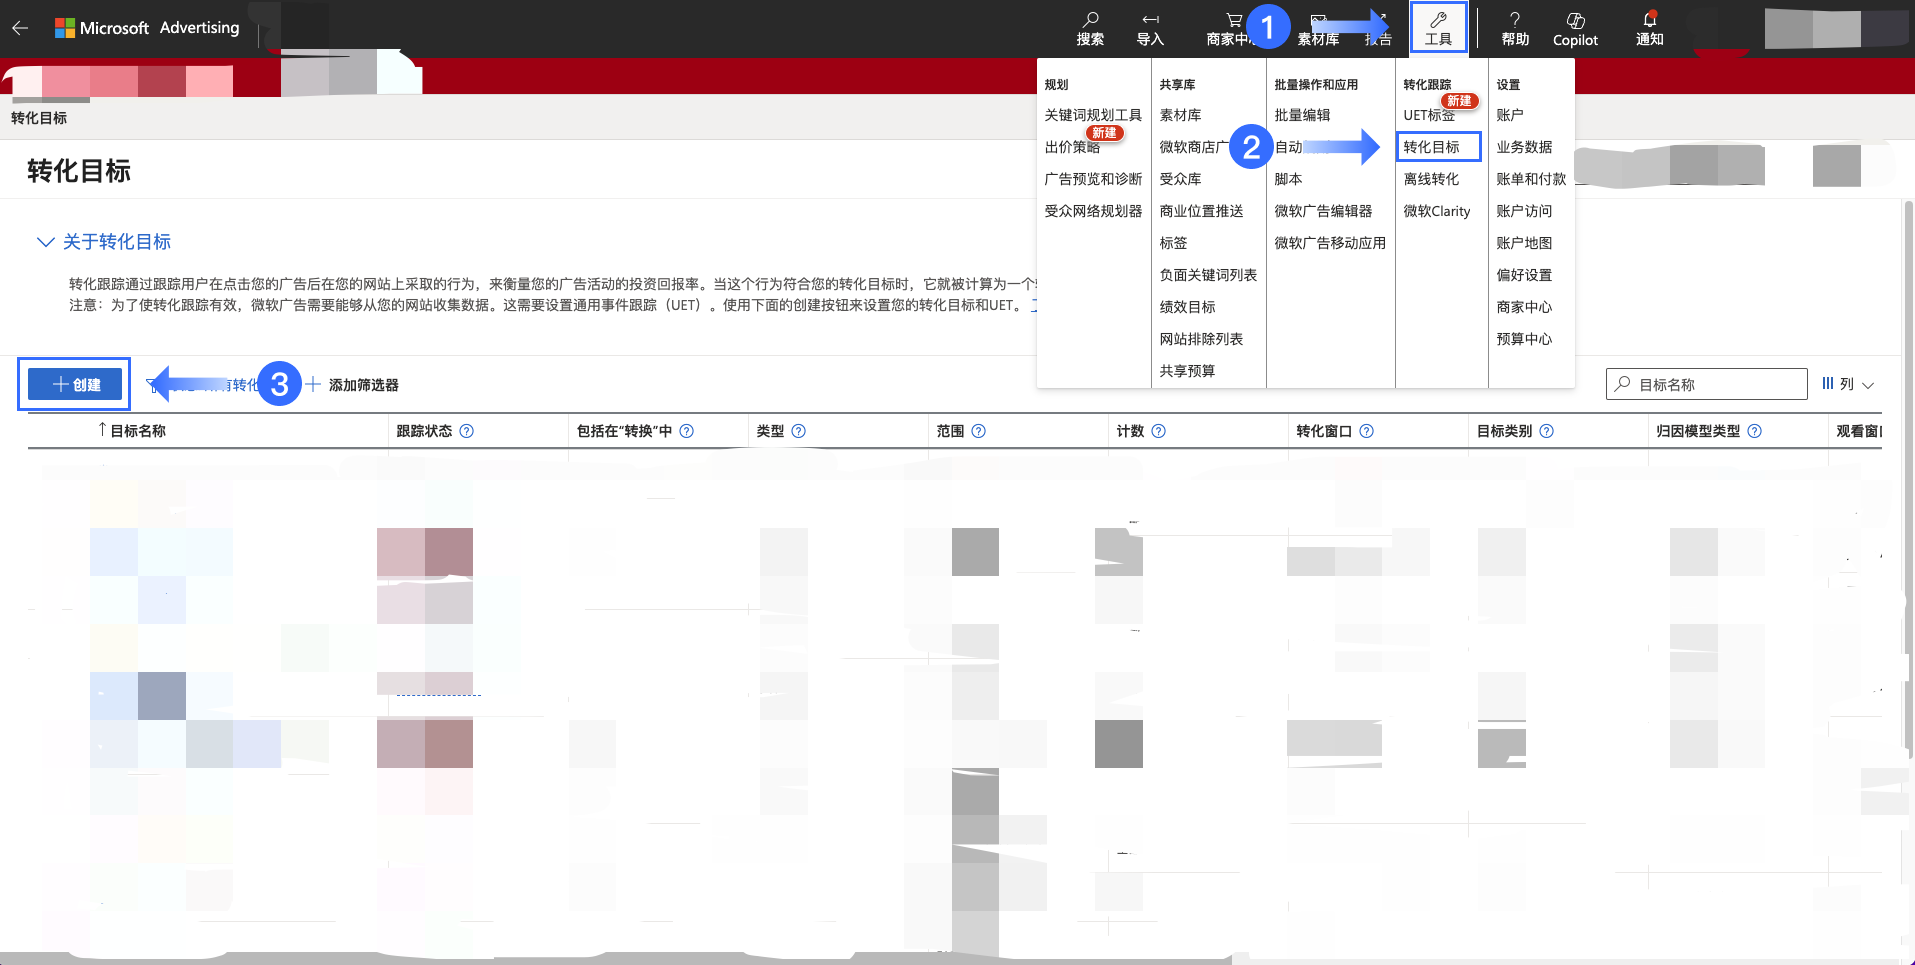Viewport: 1915px width, 965px height.
Task: Click the 转化窗口 column header
Action: point(1324,431)
